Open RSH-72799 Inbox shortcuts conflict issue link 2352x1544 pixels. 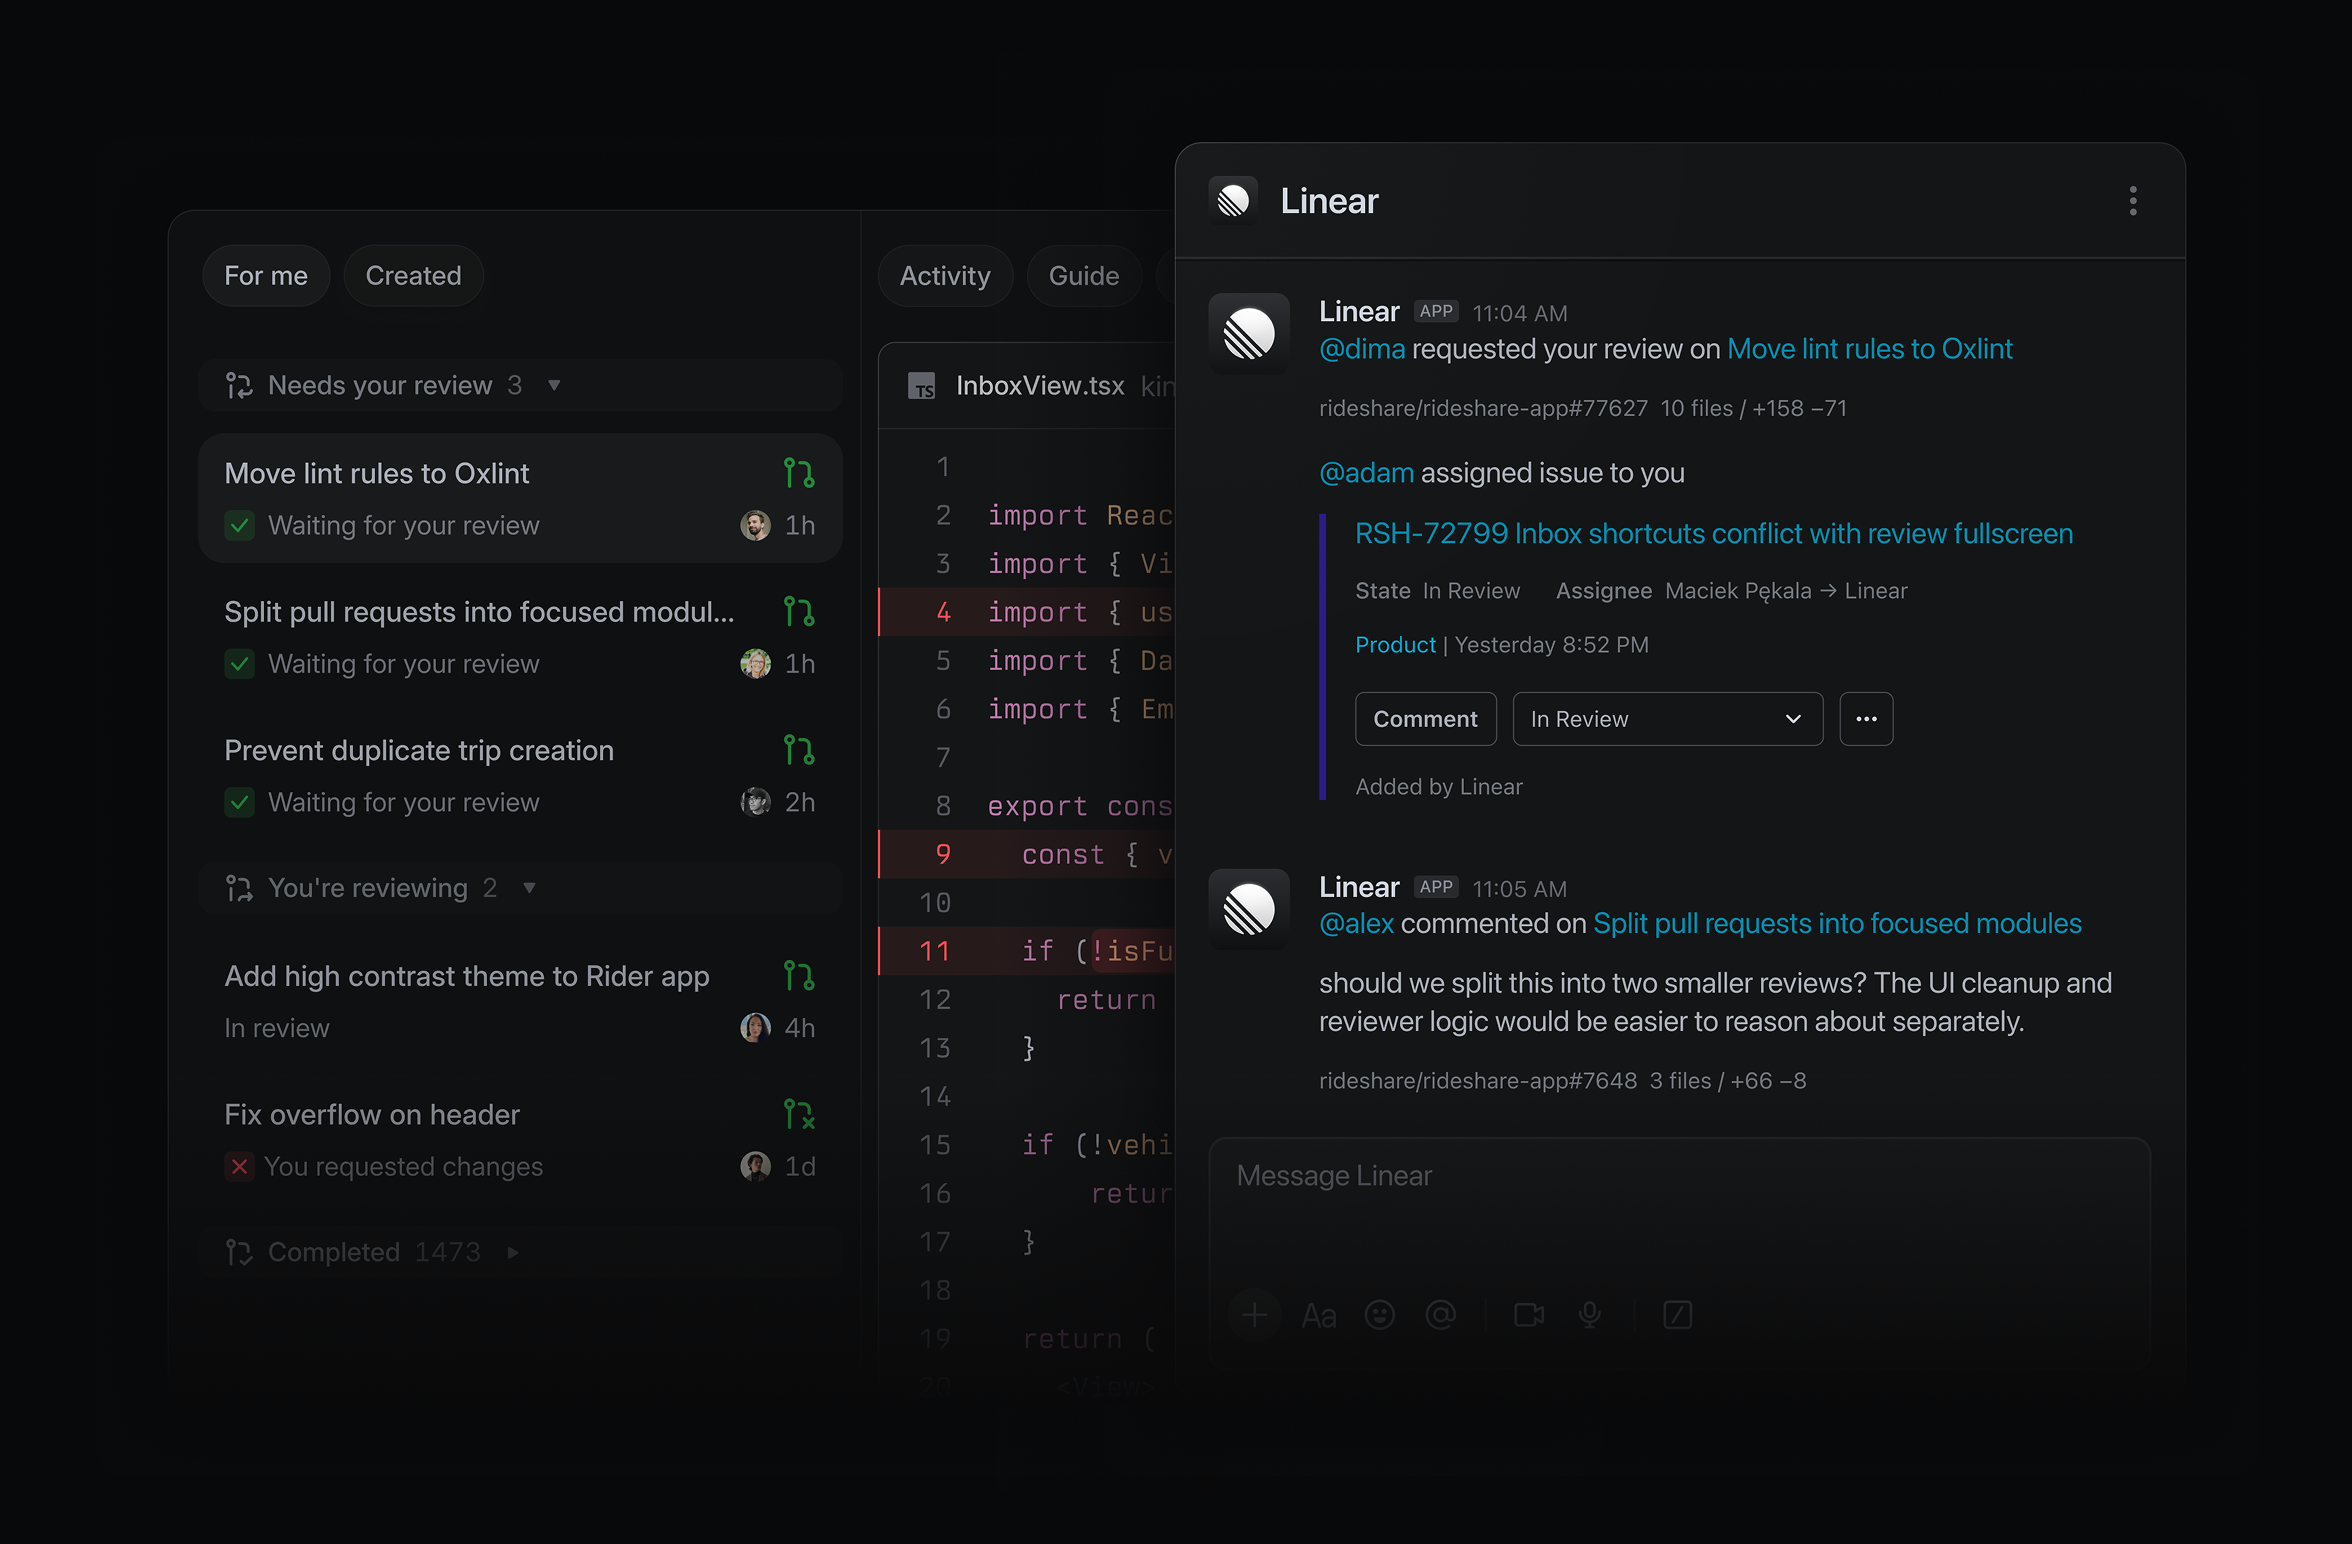[x=1713, y=533]
